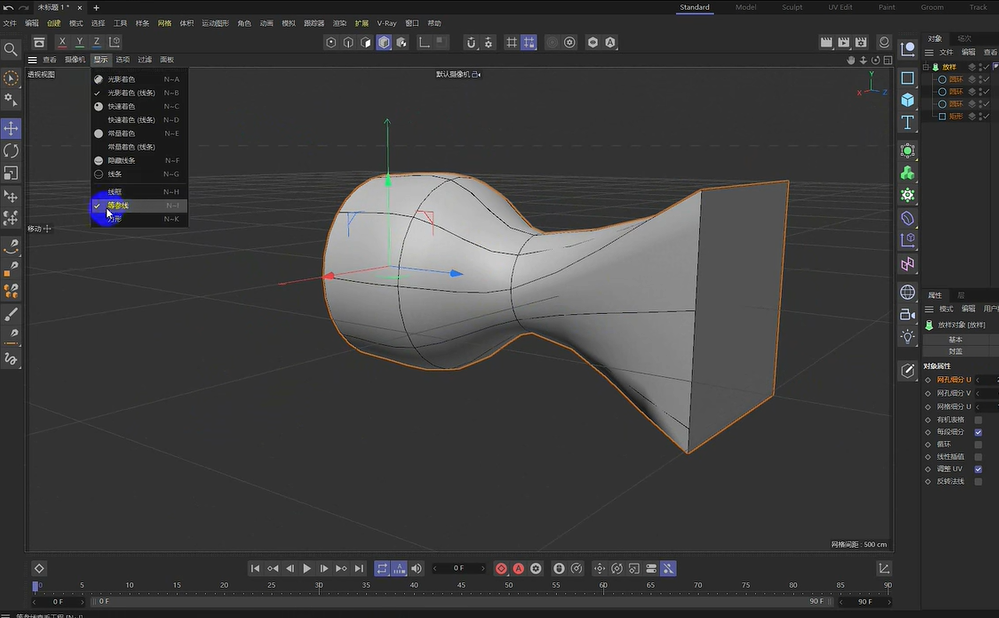
Task: Jump to the start of timeline
Action: [255, 568]
